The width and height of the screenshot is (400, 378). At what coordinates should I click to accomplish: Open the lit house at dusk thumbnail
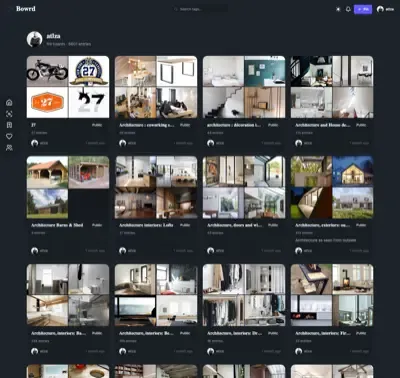(x=353, y=171)
